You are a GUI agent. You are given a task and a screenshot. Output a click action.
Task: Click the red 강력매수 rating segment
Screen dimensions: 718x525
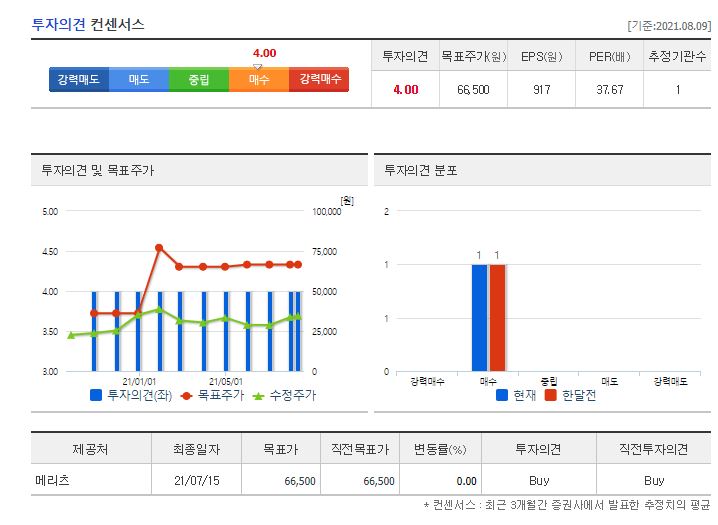click(319, 79)
